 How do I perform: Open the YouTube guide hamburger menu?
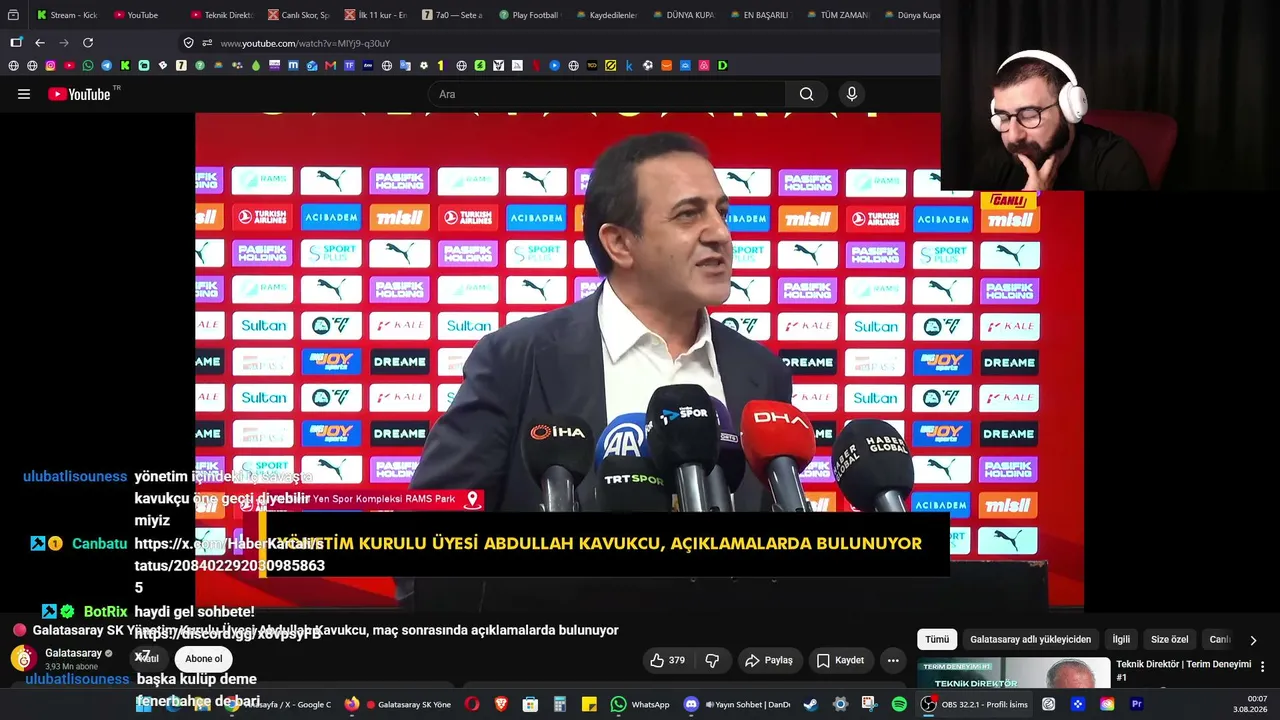(24, 94)
